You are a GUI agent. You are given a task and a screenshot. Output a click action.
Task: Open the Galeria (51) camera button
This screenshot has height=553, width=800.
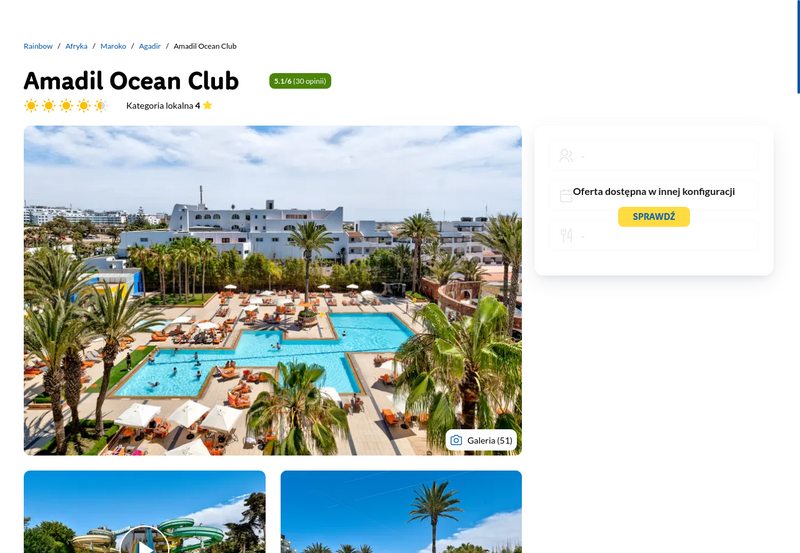point(481,440)
